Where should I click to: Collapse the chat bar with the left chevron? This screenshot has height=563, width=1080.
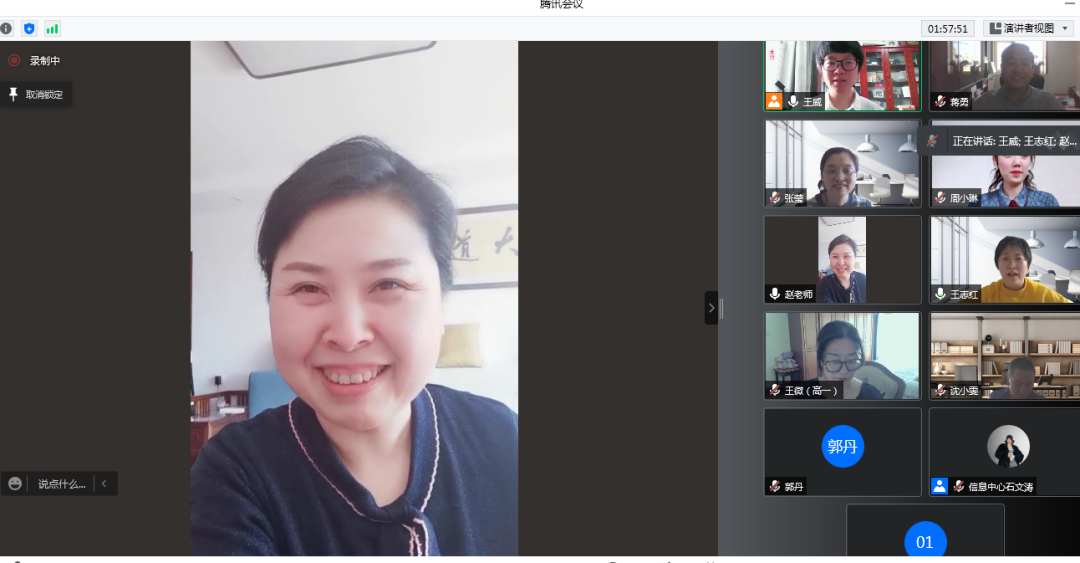[104, 484]
